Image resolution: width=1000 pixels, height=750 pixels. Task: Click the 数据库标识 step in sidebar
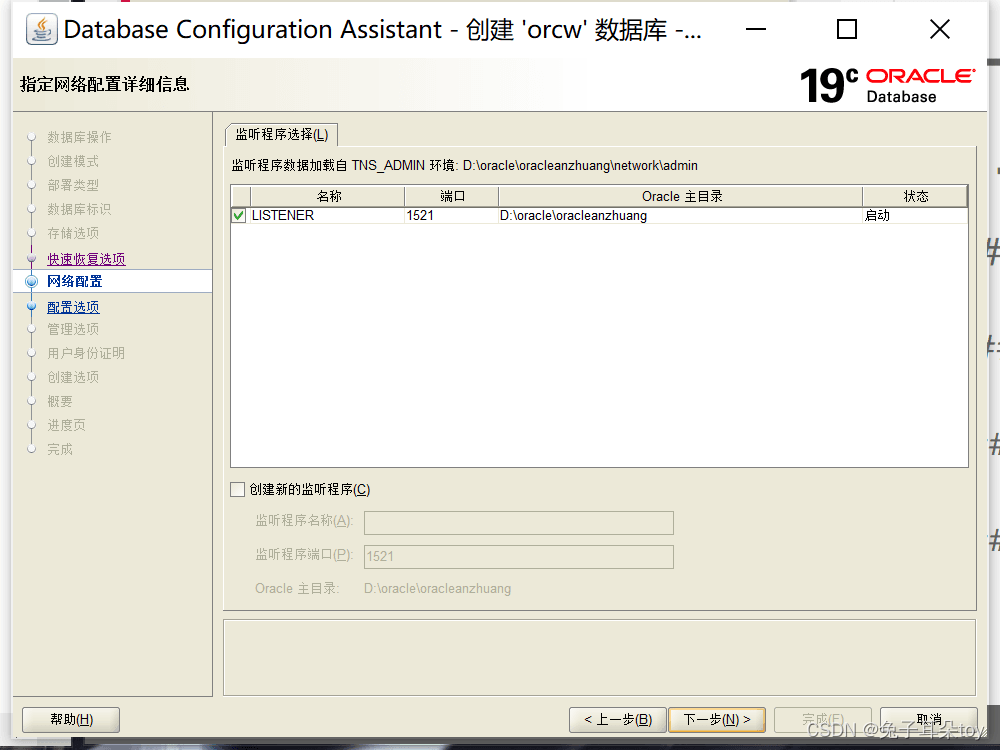click(x=79, y=209)
